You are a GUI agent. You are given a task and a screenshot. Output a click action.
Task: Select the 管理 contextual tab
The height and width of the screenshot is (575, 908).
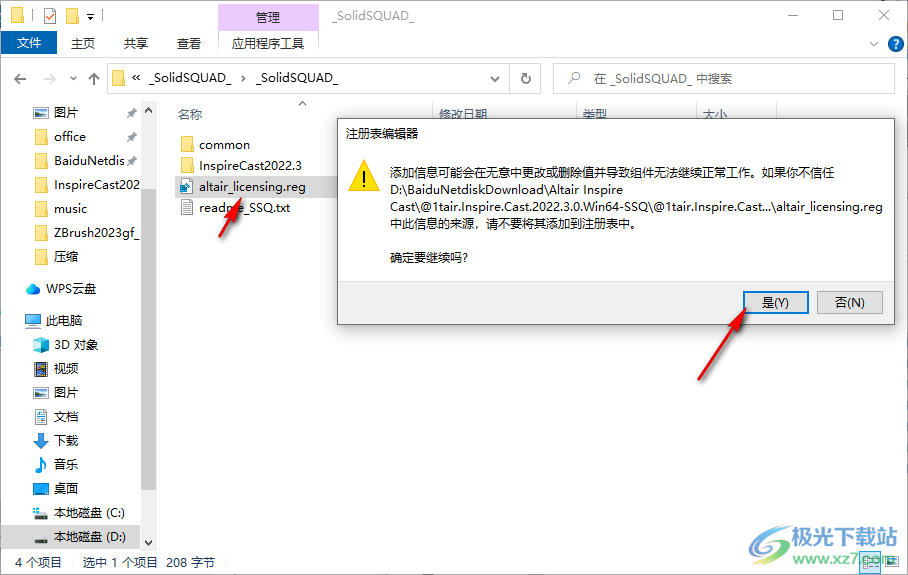(268, 17)
